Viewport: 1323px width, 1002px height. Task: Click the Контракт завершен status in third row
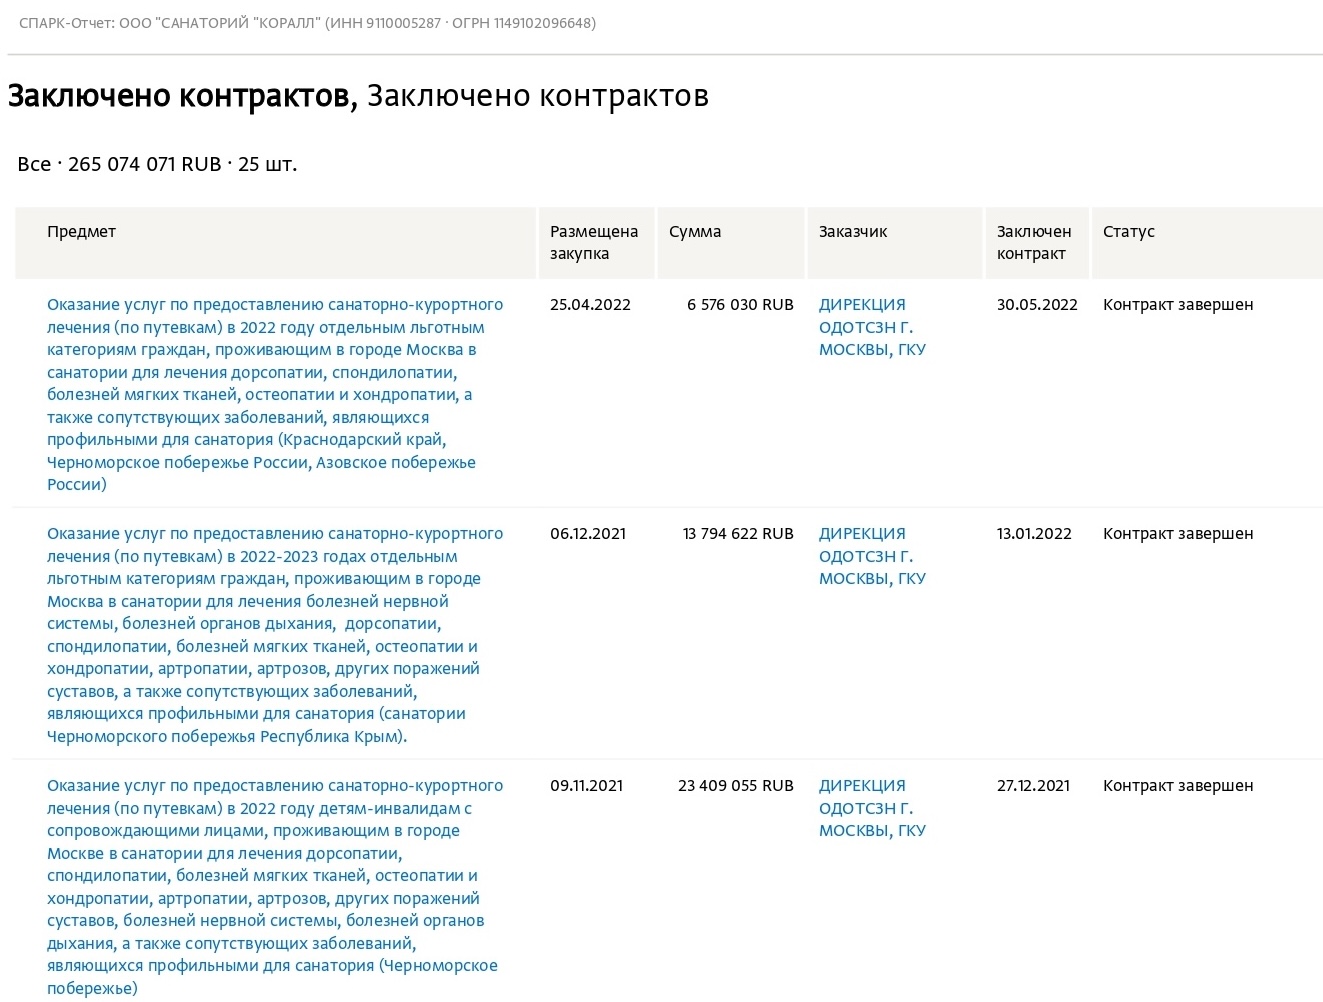1178,785
